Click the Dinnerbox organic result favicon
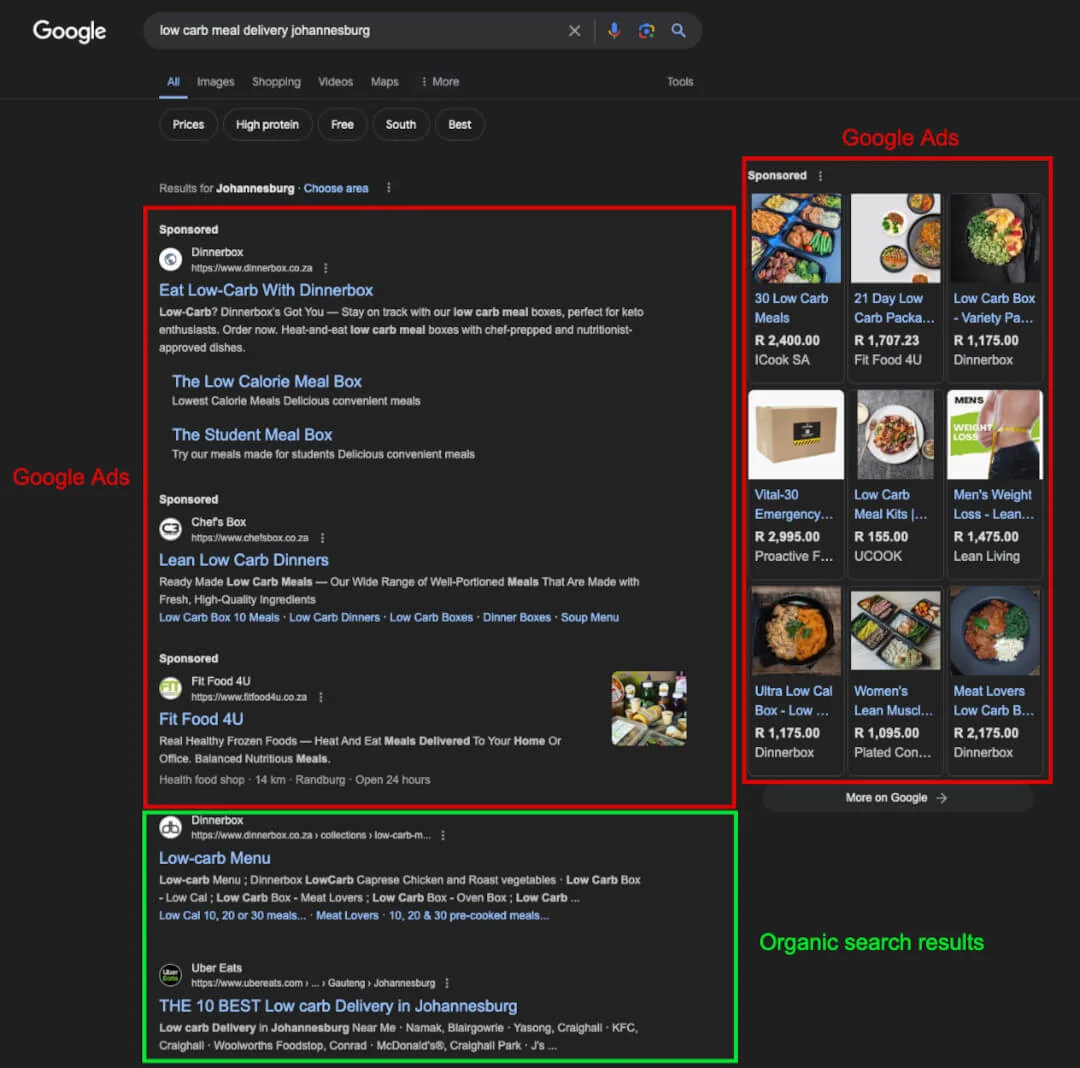The image size is (1080, 1068). [x=170, y=827]
